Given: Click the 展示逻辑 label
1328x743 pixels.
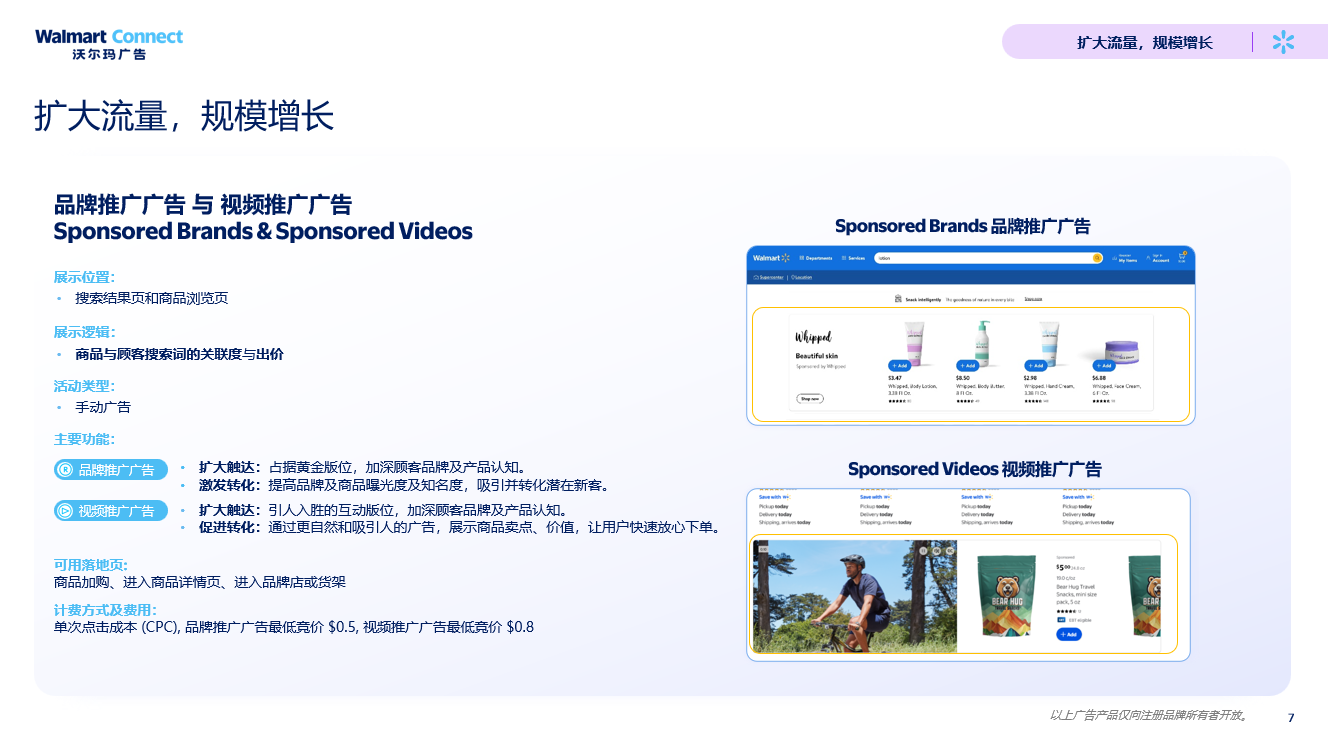Looking at the screenshot, I should tap(84, 332).
